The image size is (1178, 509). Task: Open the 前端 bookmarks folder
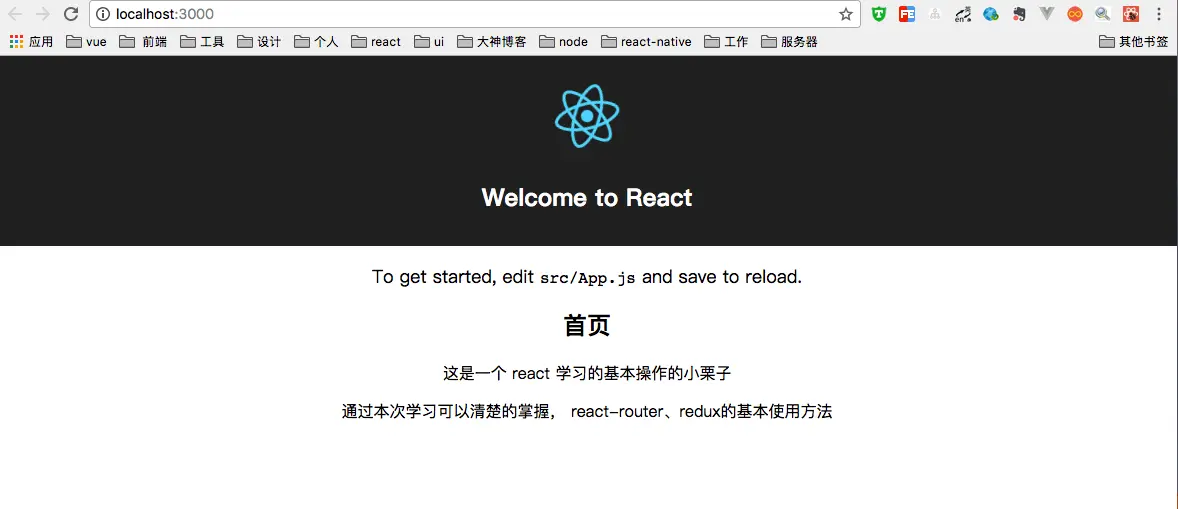[x=143, y=42]
